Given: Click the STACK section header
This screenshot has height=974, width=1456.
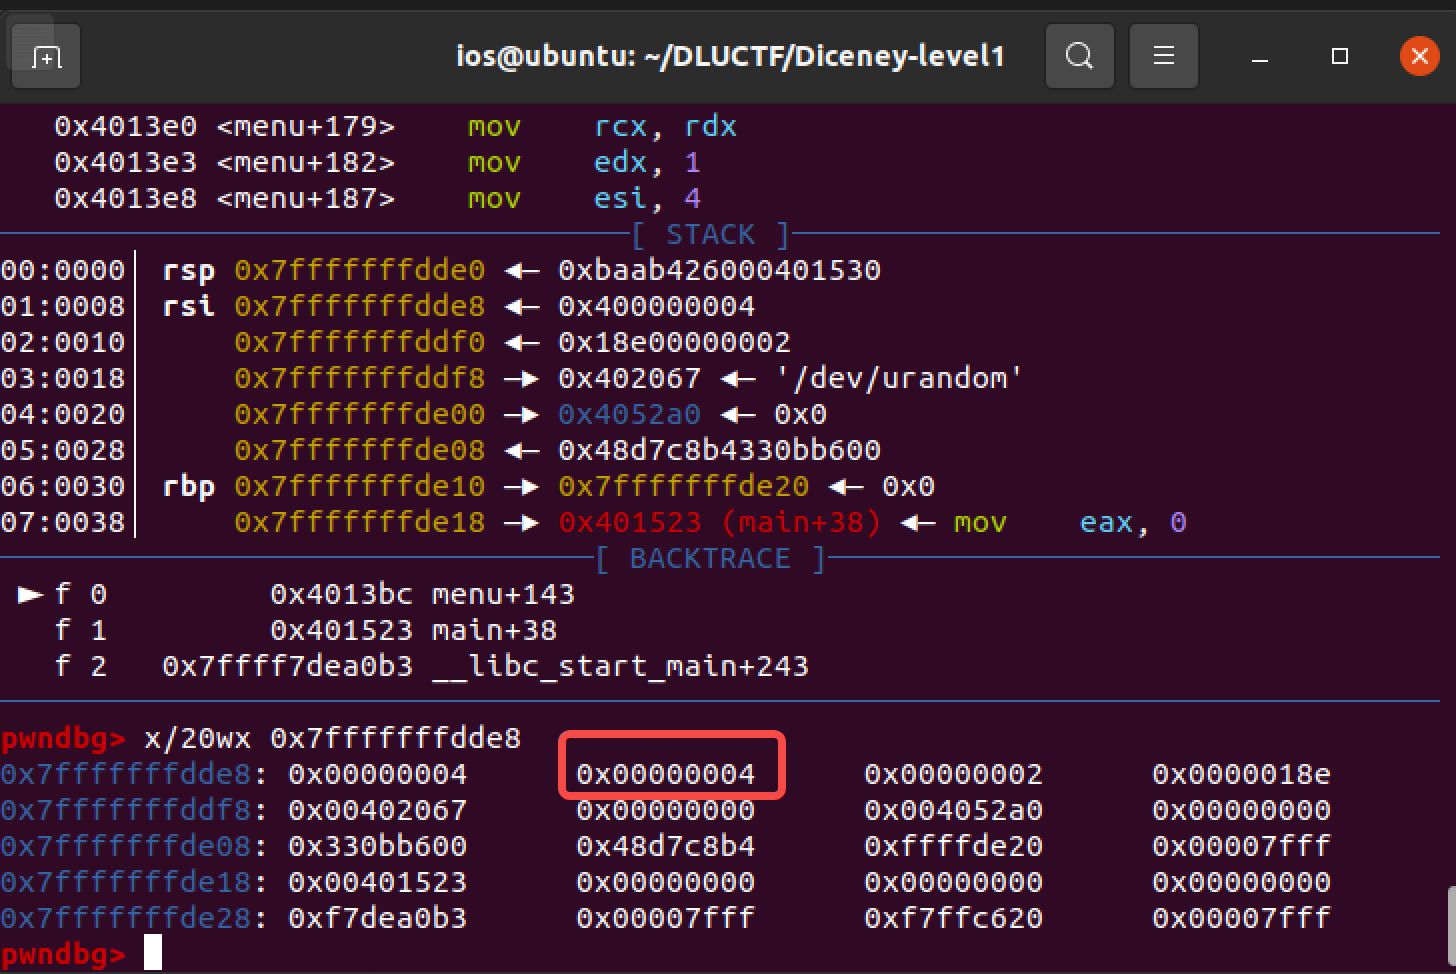Looking at the screenshot, I should click(x=710, y=235).
